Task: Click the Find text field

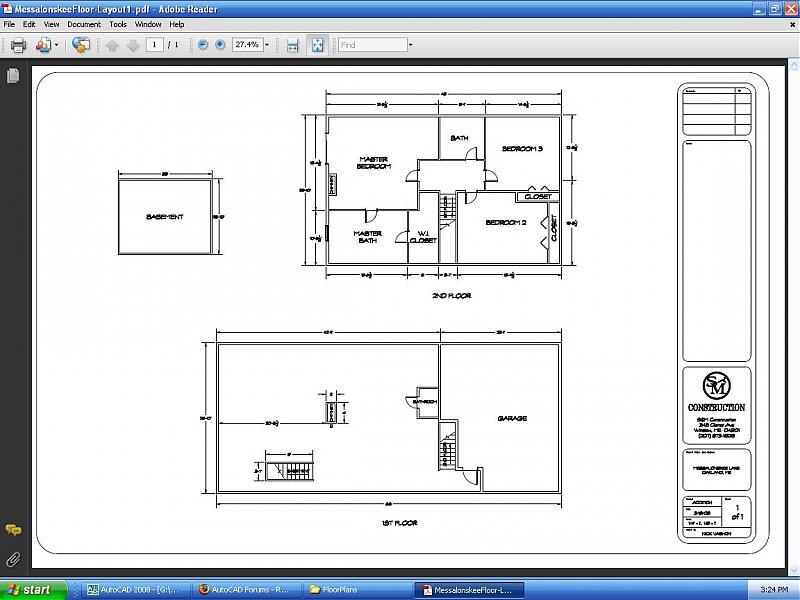Action: click(372, 45)
